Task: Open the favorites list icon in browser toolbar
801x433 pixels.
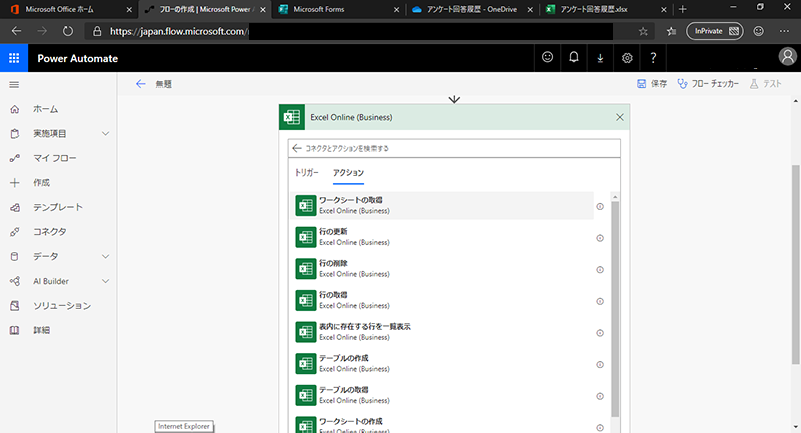Action: [671, 32]
